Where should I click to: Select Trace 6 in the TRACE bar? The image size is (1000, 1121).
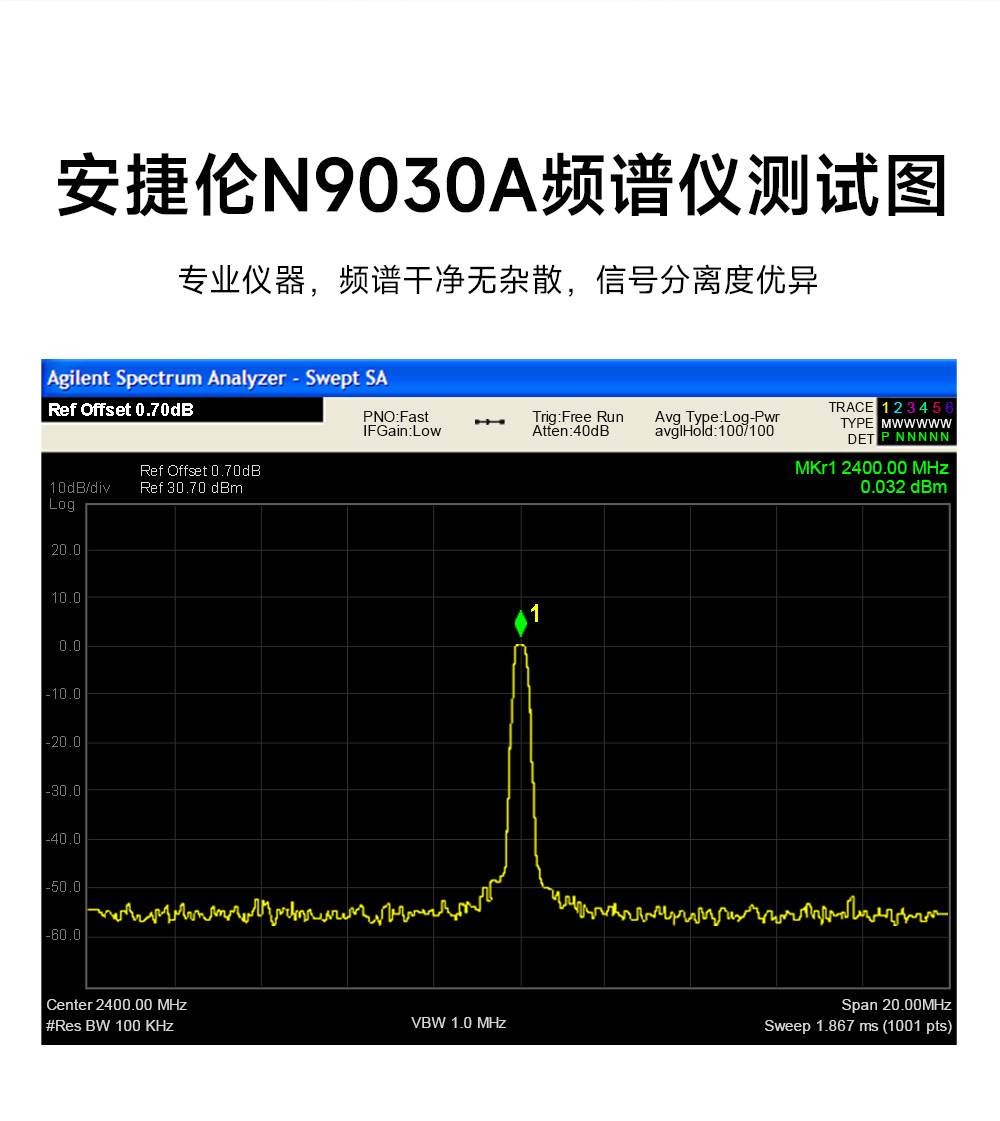point(948,408)
